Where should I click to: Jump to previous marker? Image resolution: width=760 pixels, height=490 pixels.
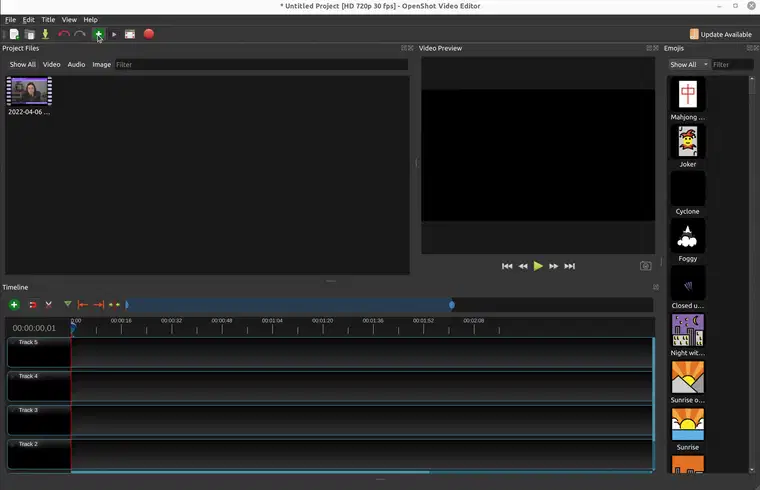[x=83, y=305]
